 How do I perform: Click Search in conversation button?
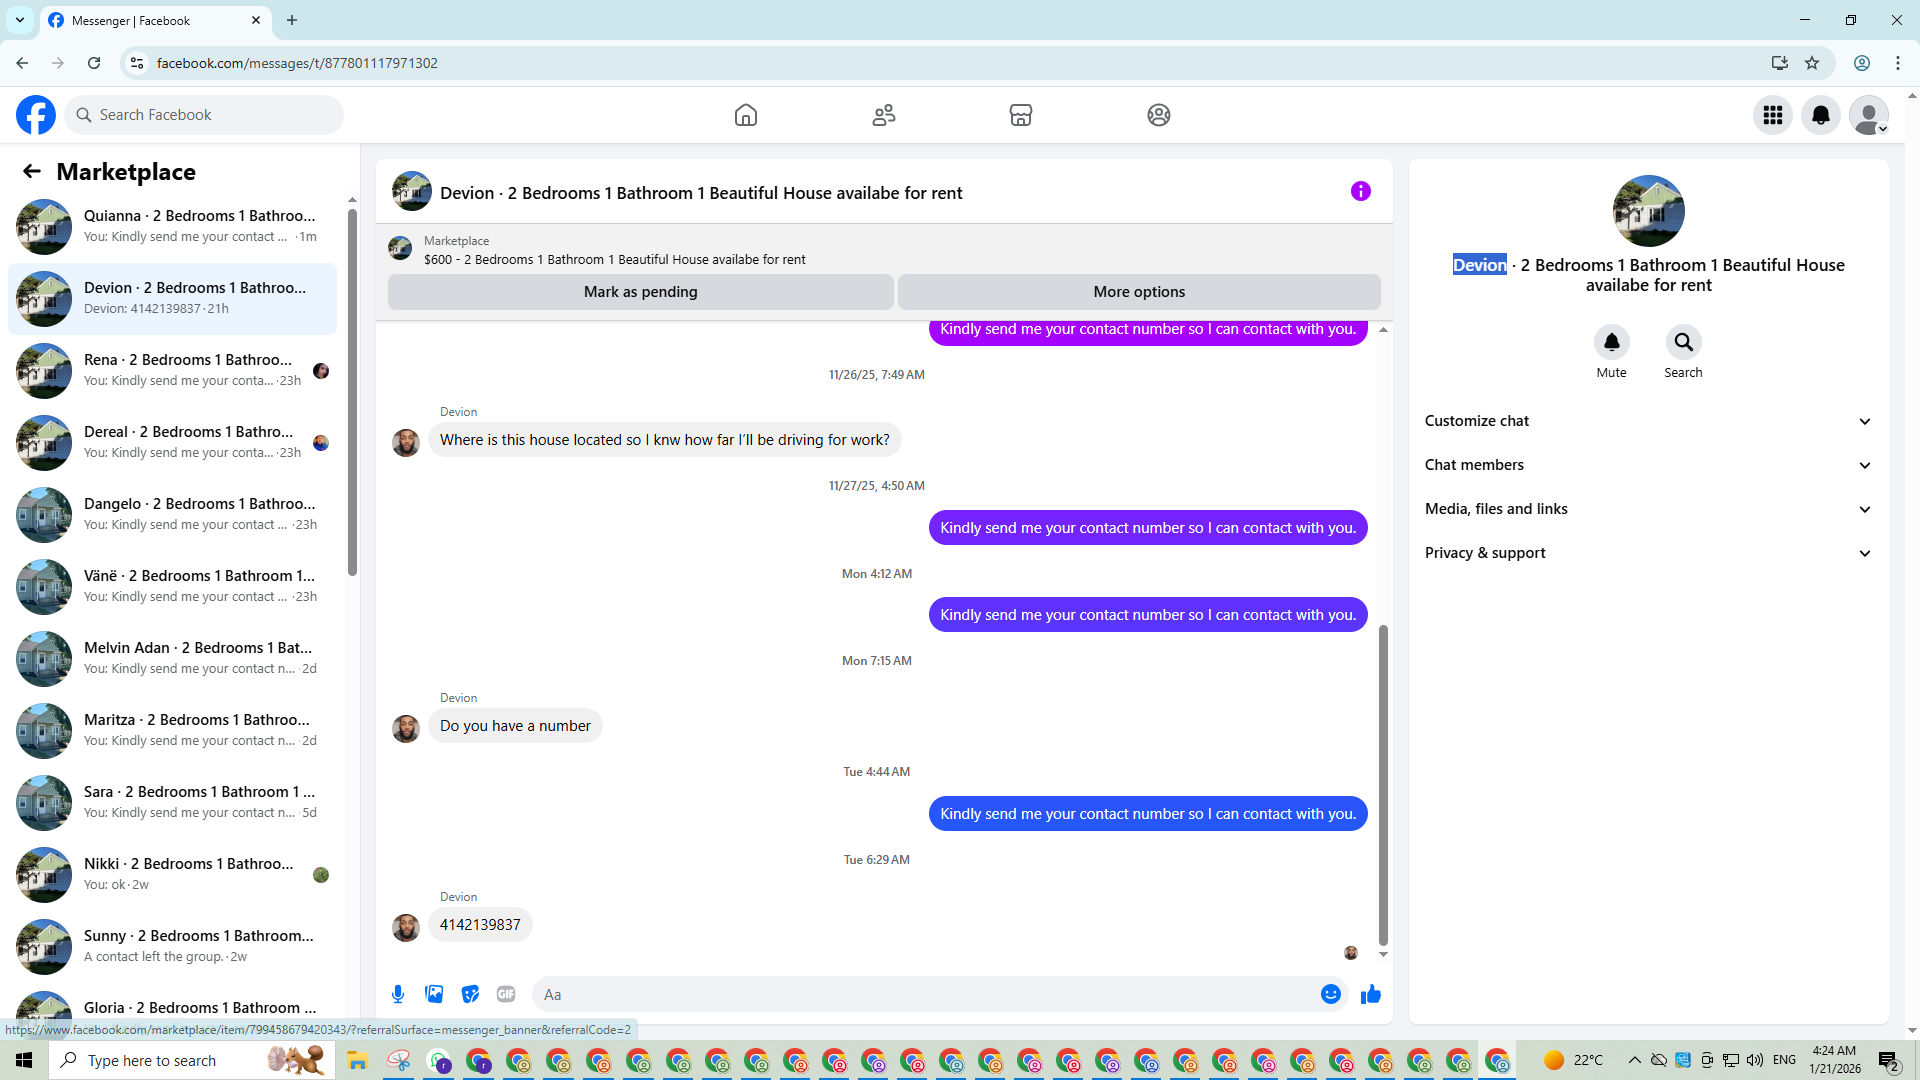[1683, 343]
